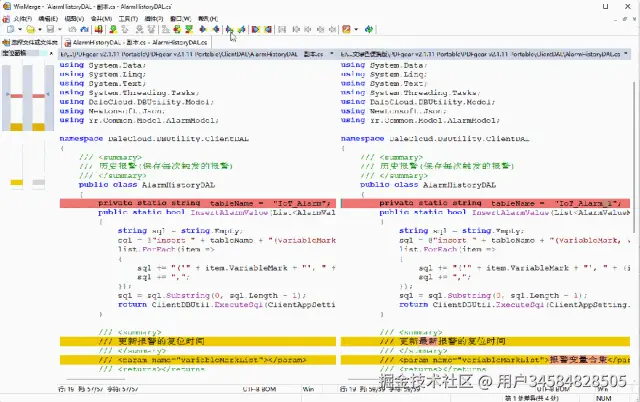Expand the plugin icon dropdown arrow
Screen dimensions: 640x402
coord(356,29)
